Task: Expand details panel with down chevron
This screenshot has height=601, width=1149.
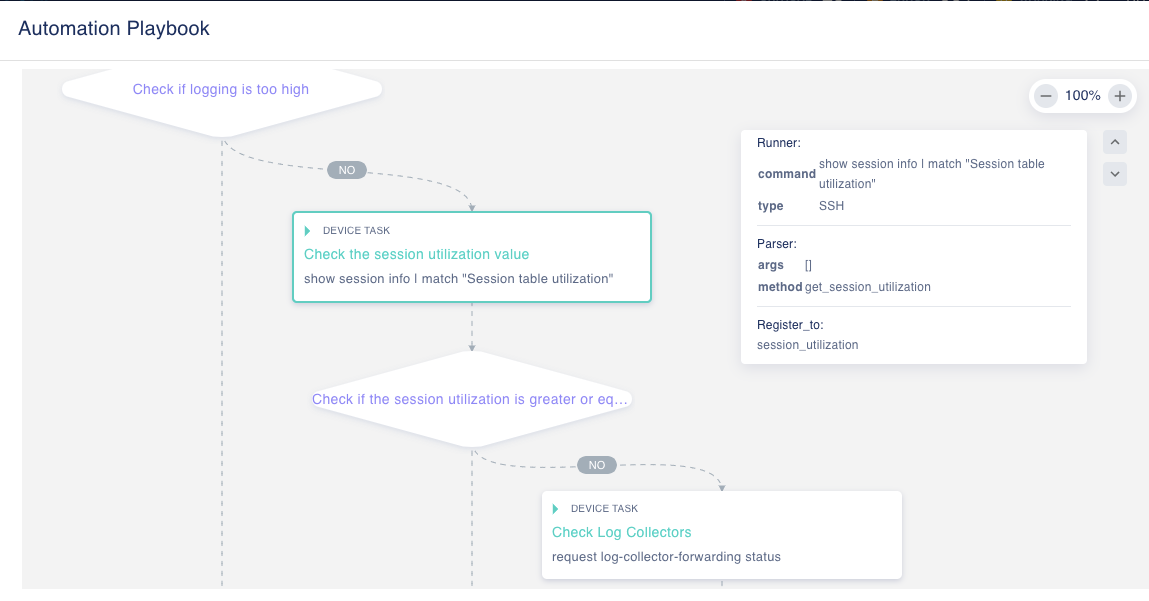Action: tap(1115, 174)
